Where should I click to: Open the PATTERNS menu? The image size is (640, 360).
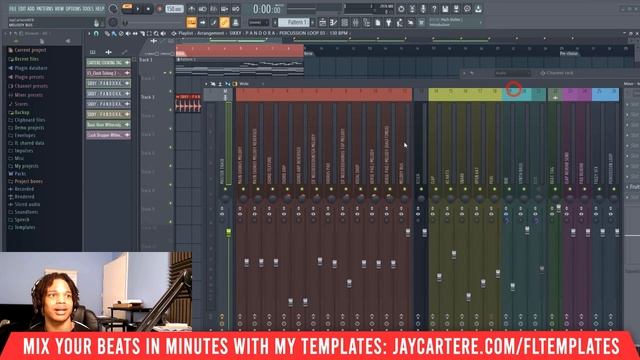tap(44, 9)
